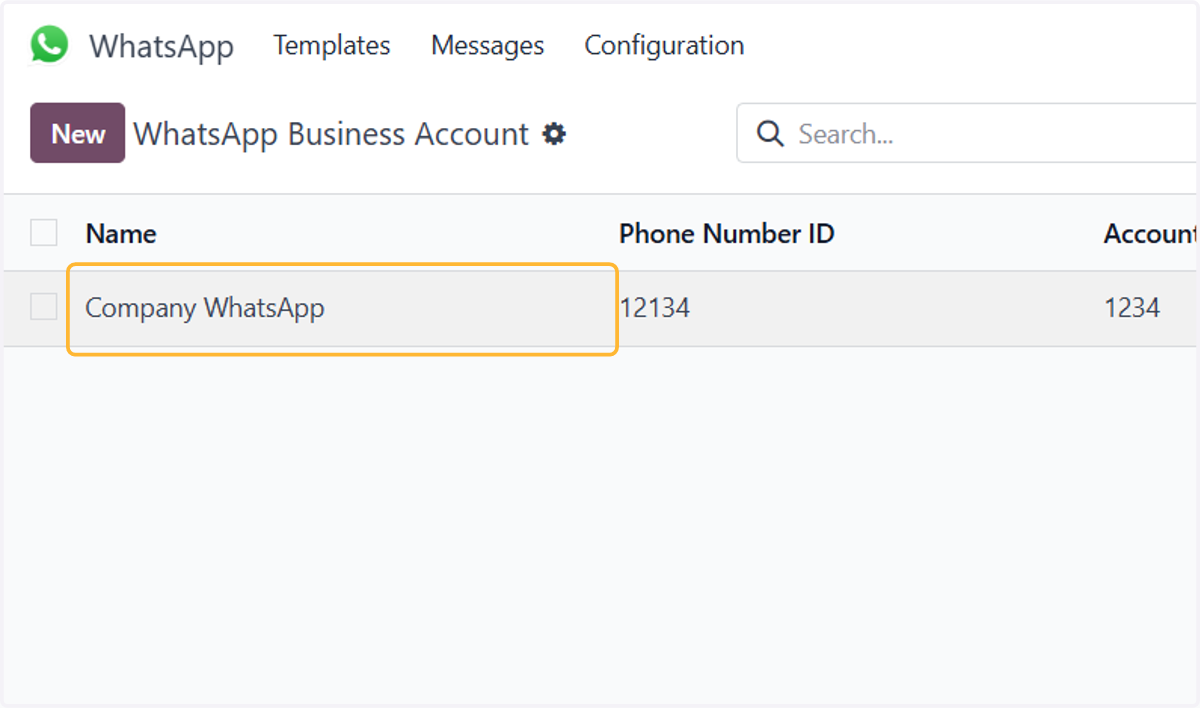Open the Configuration menu

click(664, 46)
